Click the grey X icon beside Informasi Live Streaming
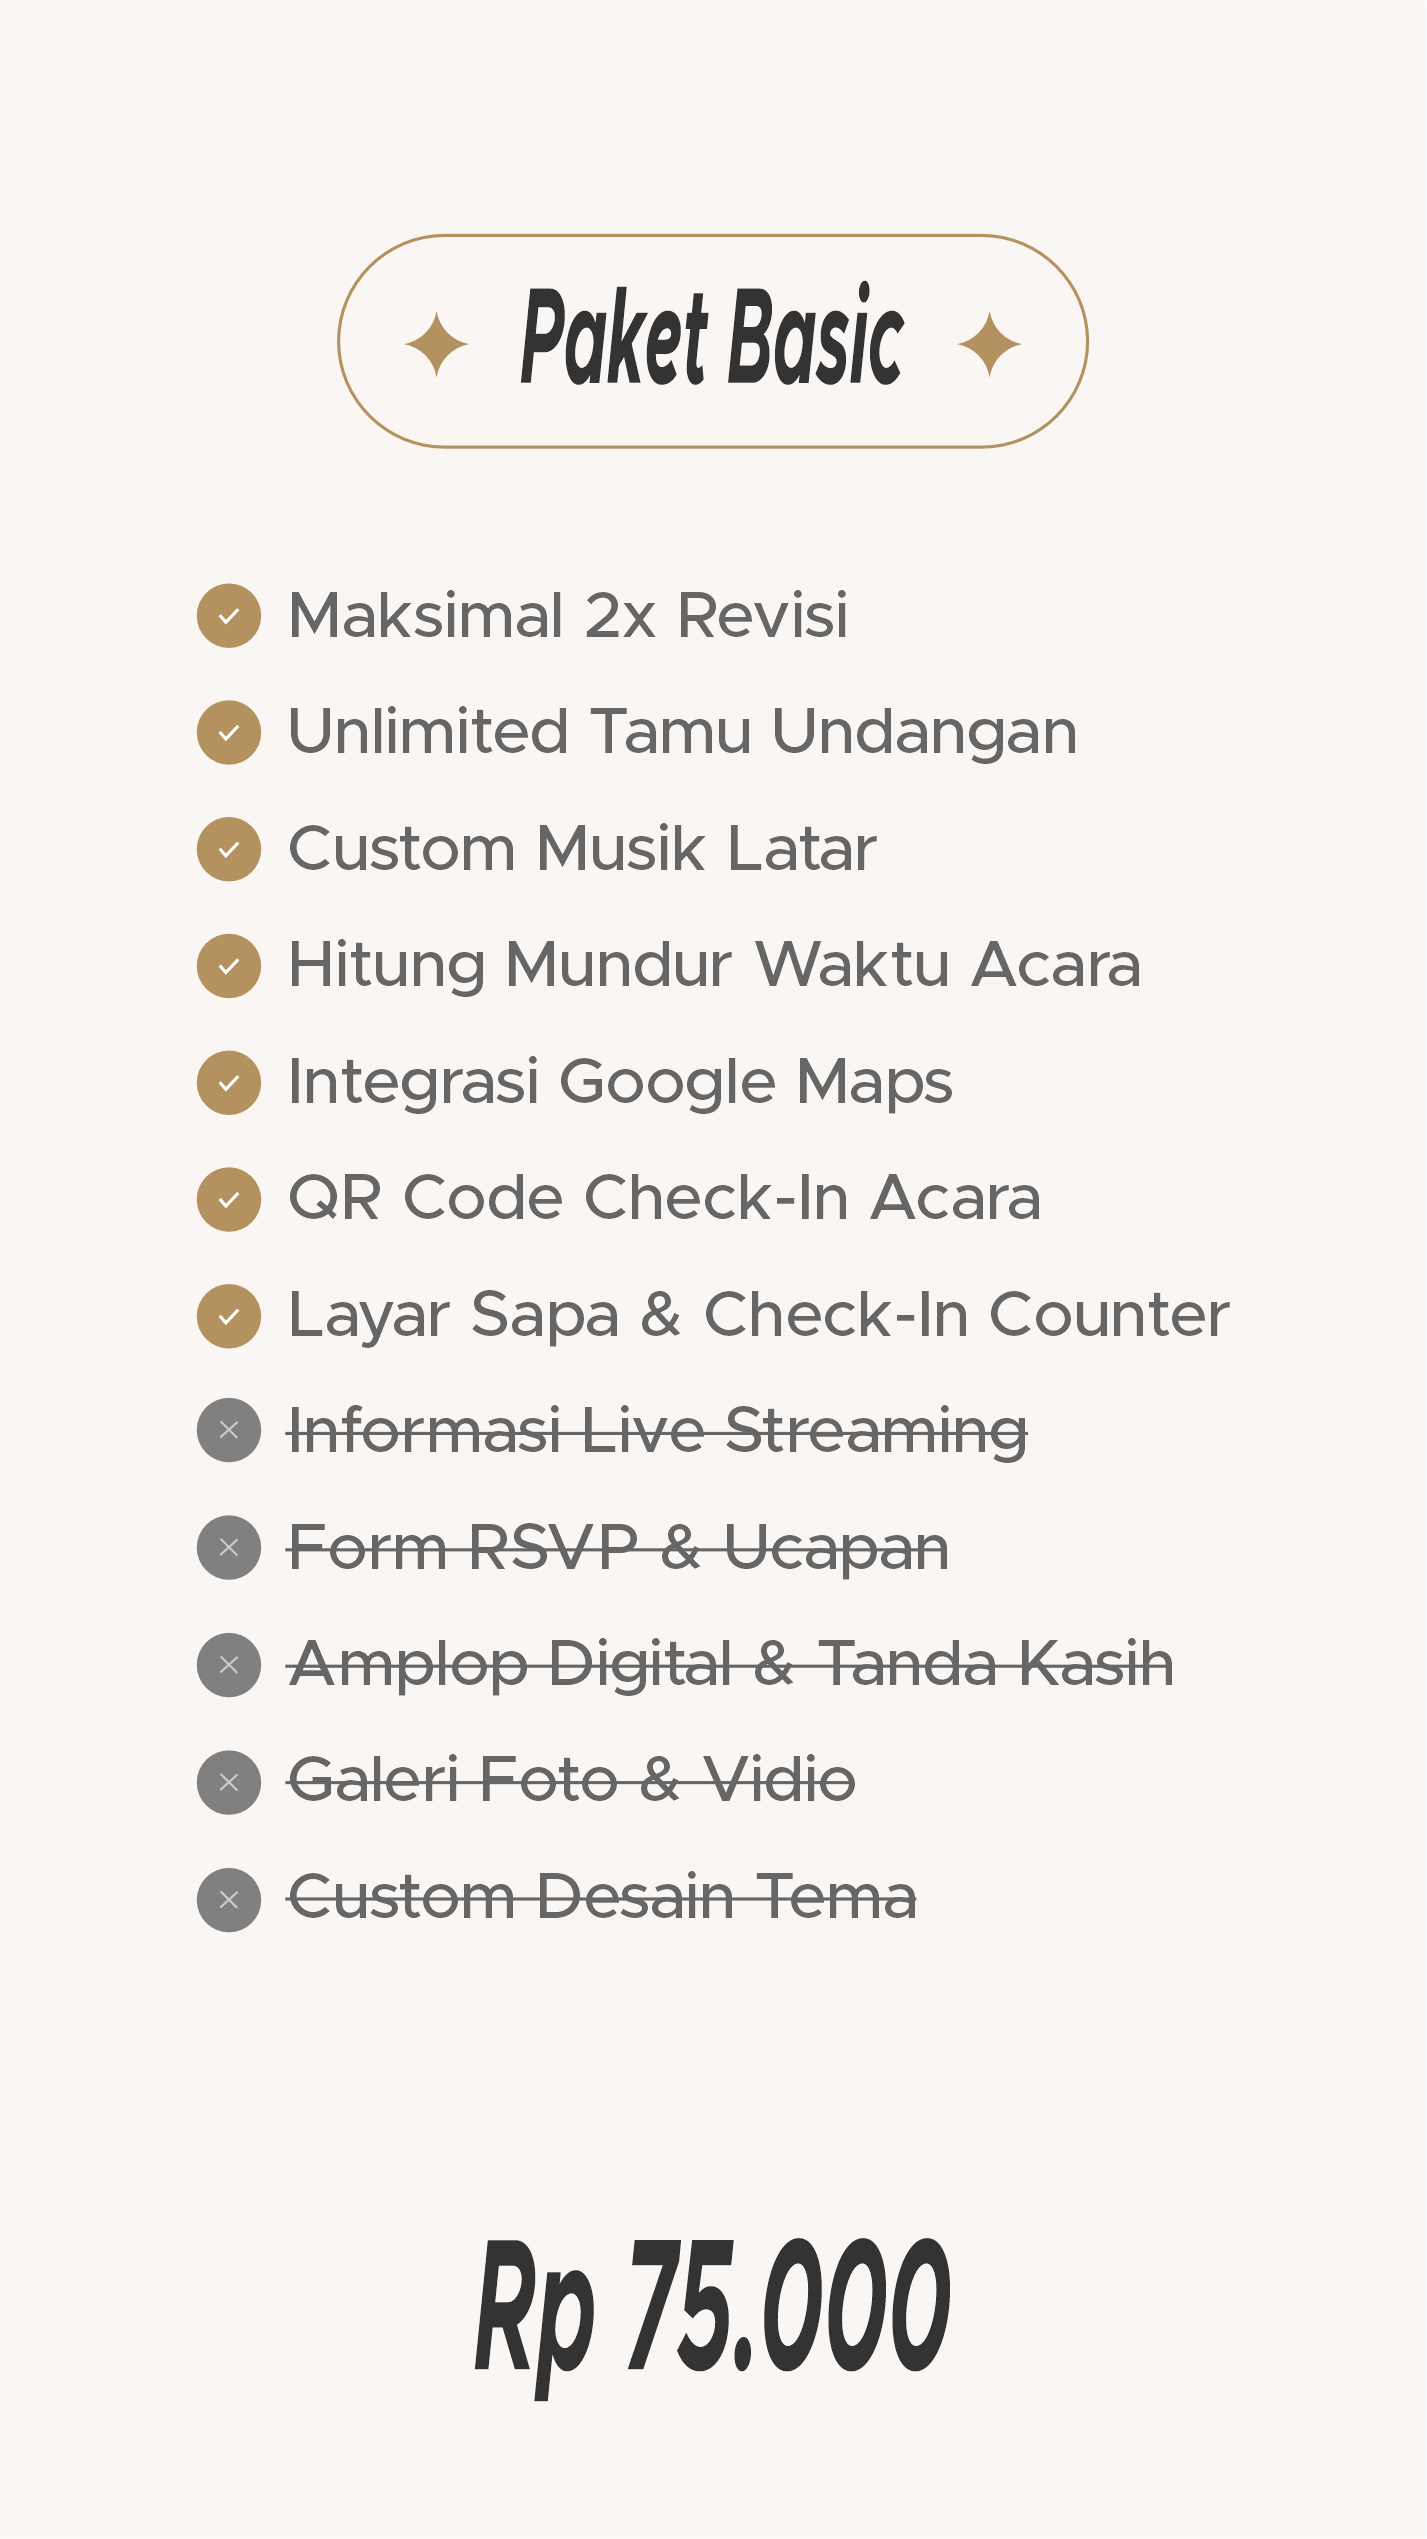This screenshot has width=1427, height=2539. tap(229, 1430)
